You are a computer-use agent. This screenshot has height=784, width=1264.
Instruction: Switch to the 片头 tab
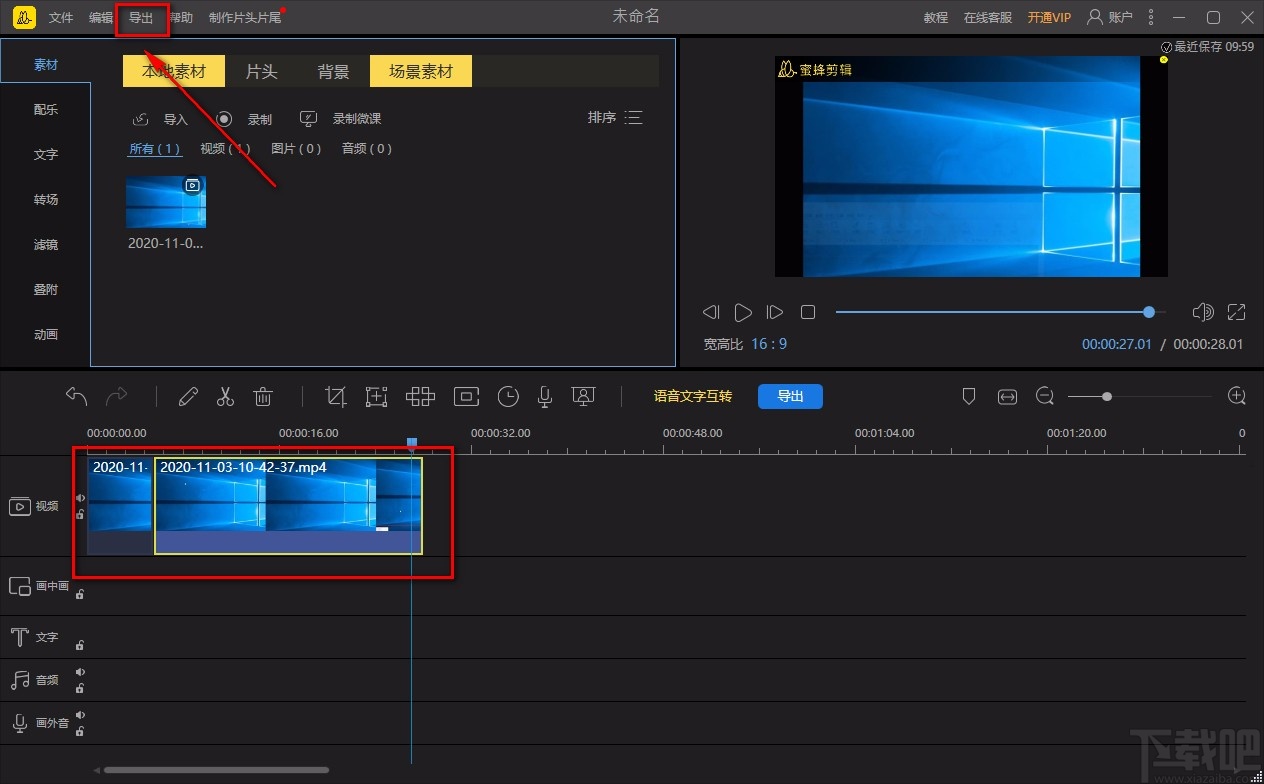pyautogui.click(x=261, y=72)
